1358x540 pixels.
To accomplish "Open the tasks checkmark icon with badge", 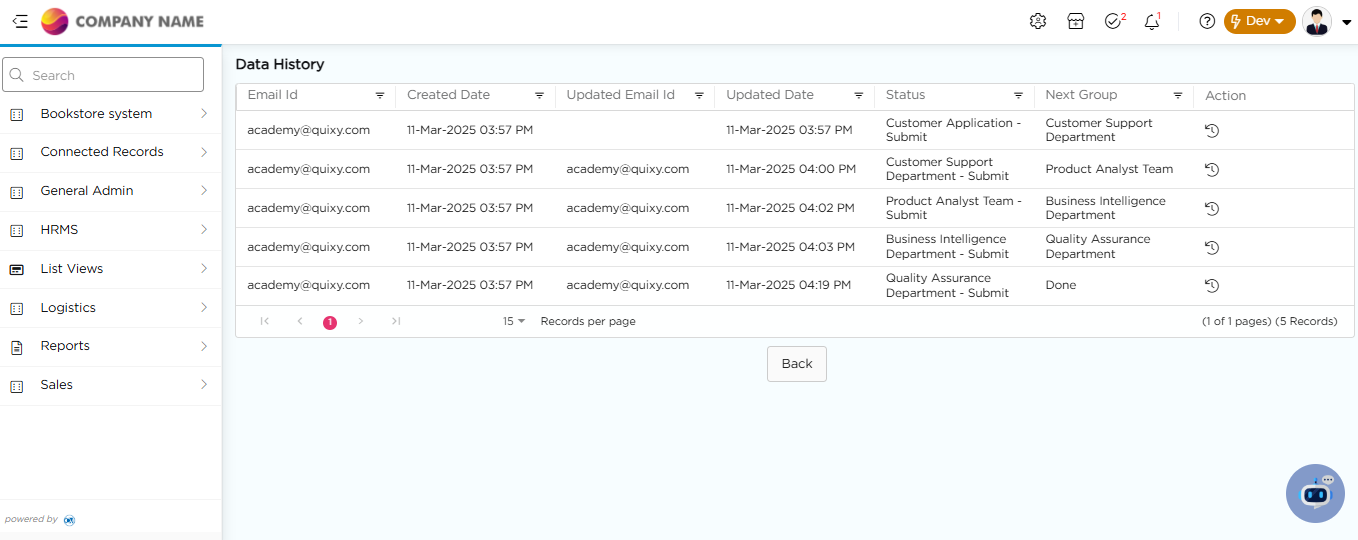I will [1113, 21].
